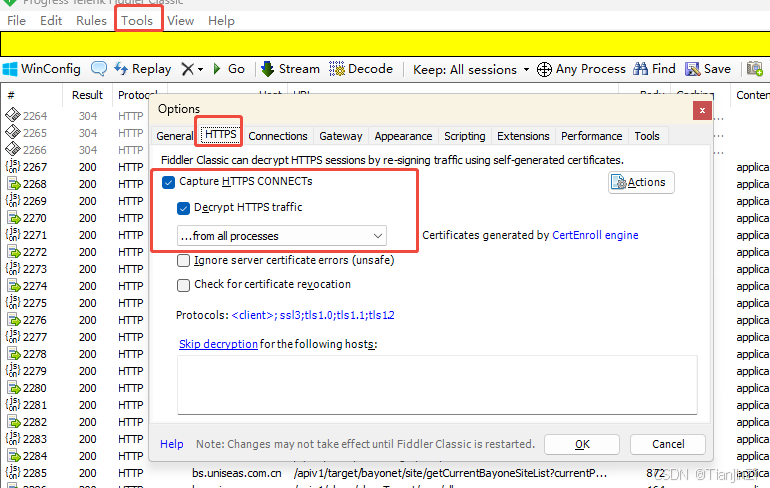Expand the Remove sessions dropdown arrow
This screenshot has height=488, width=770.
point(200,70)
